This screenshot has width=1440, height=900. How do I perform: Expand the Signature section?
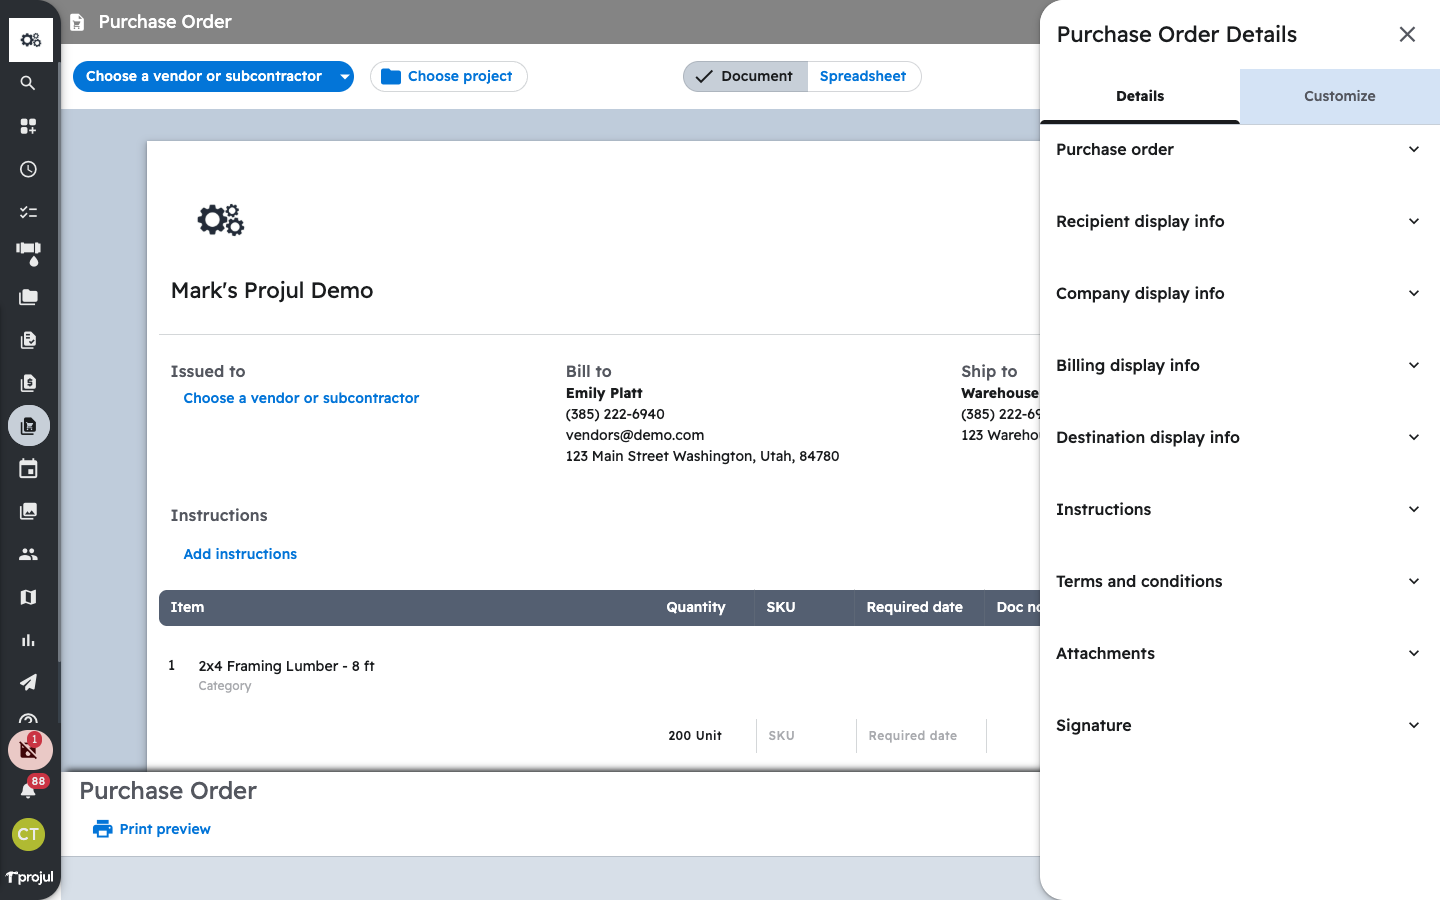point(1240,725)
